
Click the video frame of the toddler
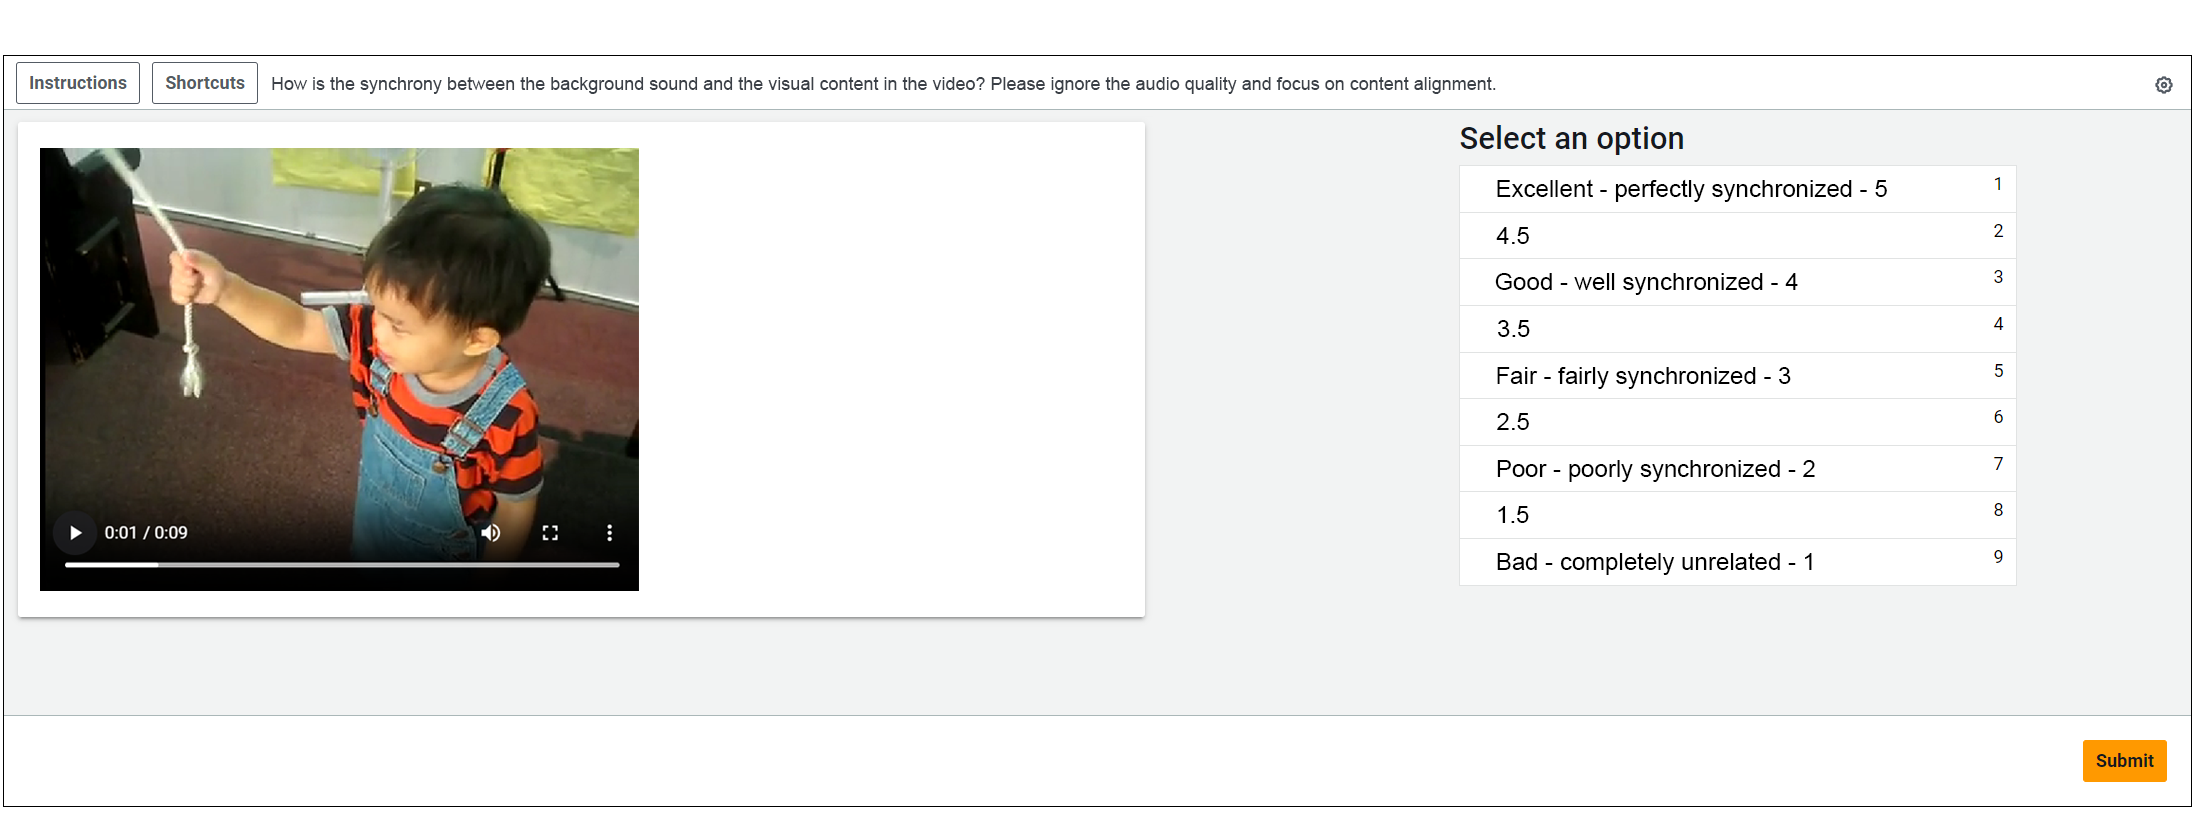[339, 330]
